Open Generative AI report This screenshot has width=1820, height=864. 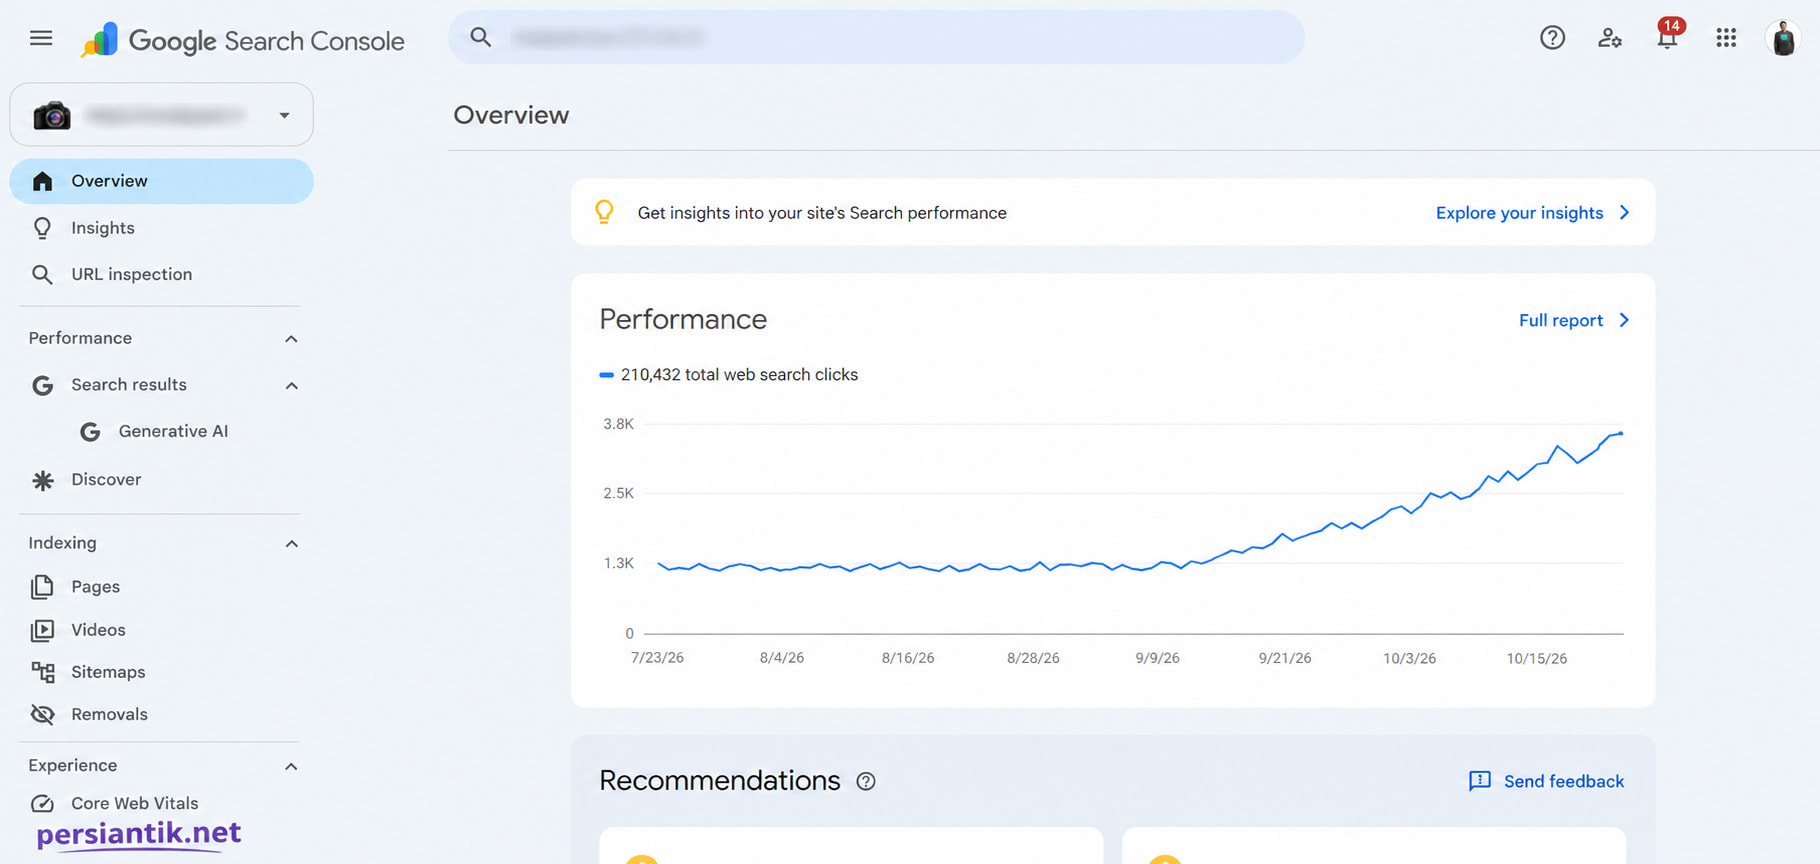point(173,431)
